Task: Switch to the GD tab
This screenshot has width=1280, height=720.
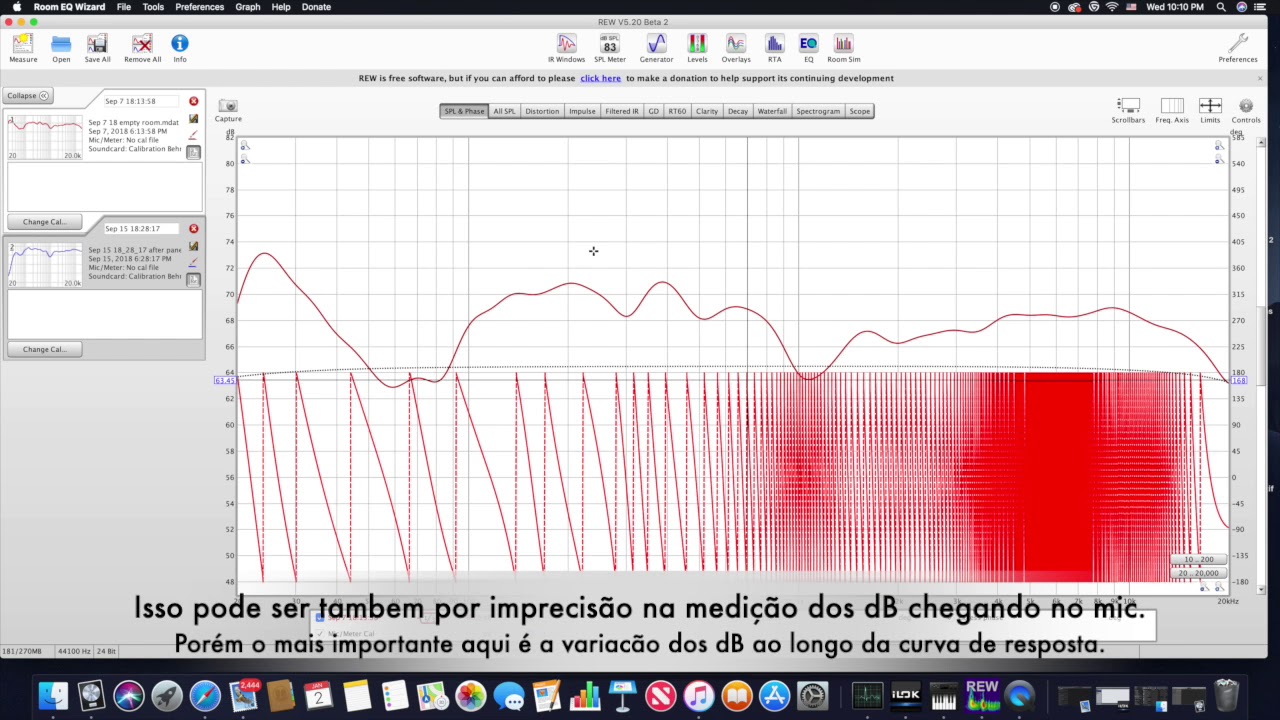Action: pyautogui.click(x=654, y=111)
